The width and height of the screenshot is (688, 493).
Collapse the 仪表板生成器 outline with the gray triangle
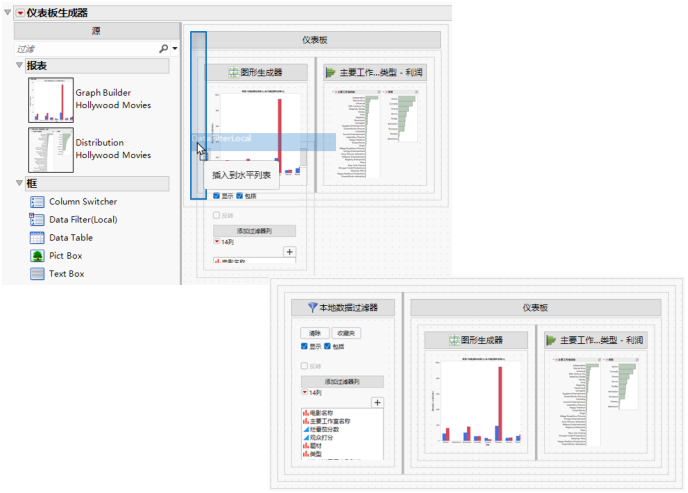click(7, 12)
